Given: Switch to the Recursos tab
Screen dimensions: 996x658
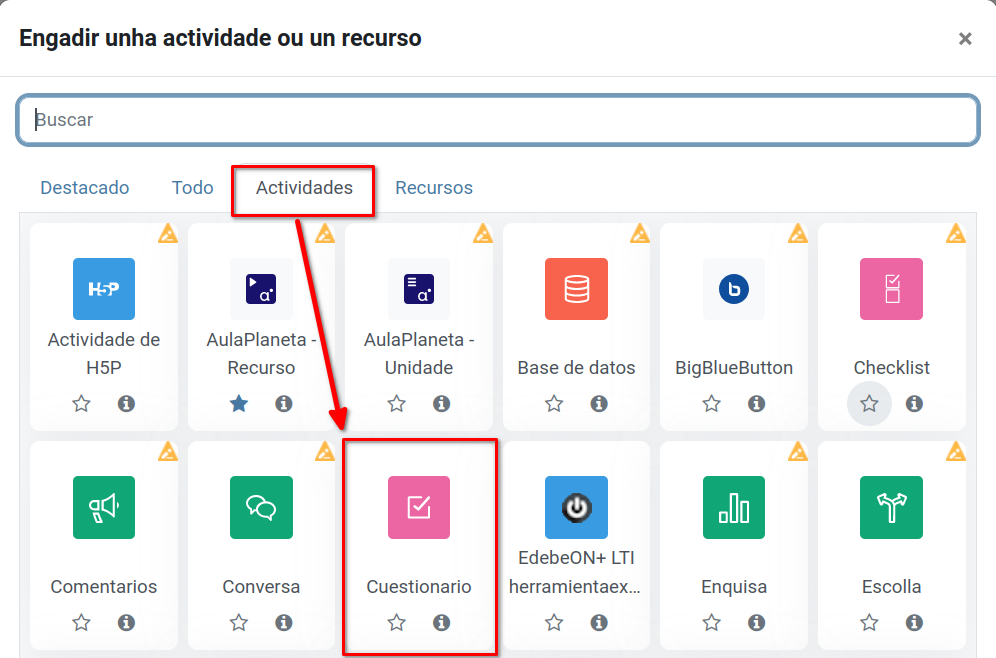Looking at the screenshot, I should coord(434,188).
